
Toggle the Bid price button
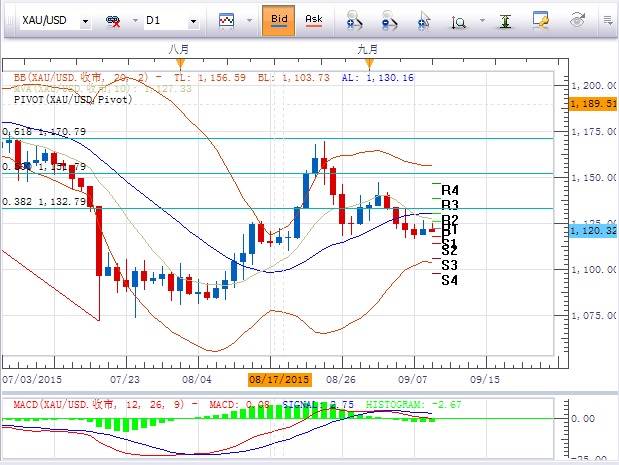(278, 20)
